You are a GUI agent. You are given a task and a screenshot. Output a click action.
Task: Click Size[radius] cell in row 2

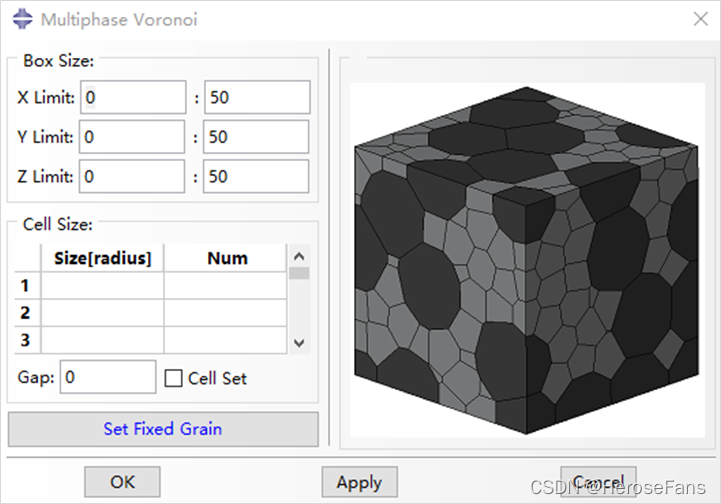103,313
